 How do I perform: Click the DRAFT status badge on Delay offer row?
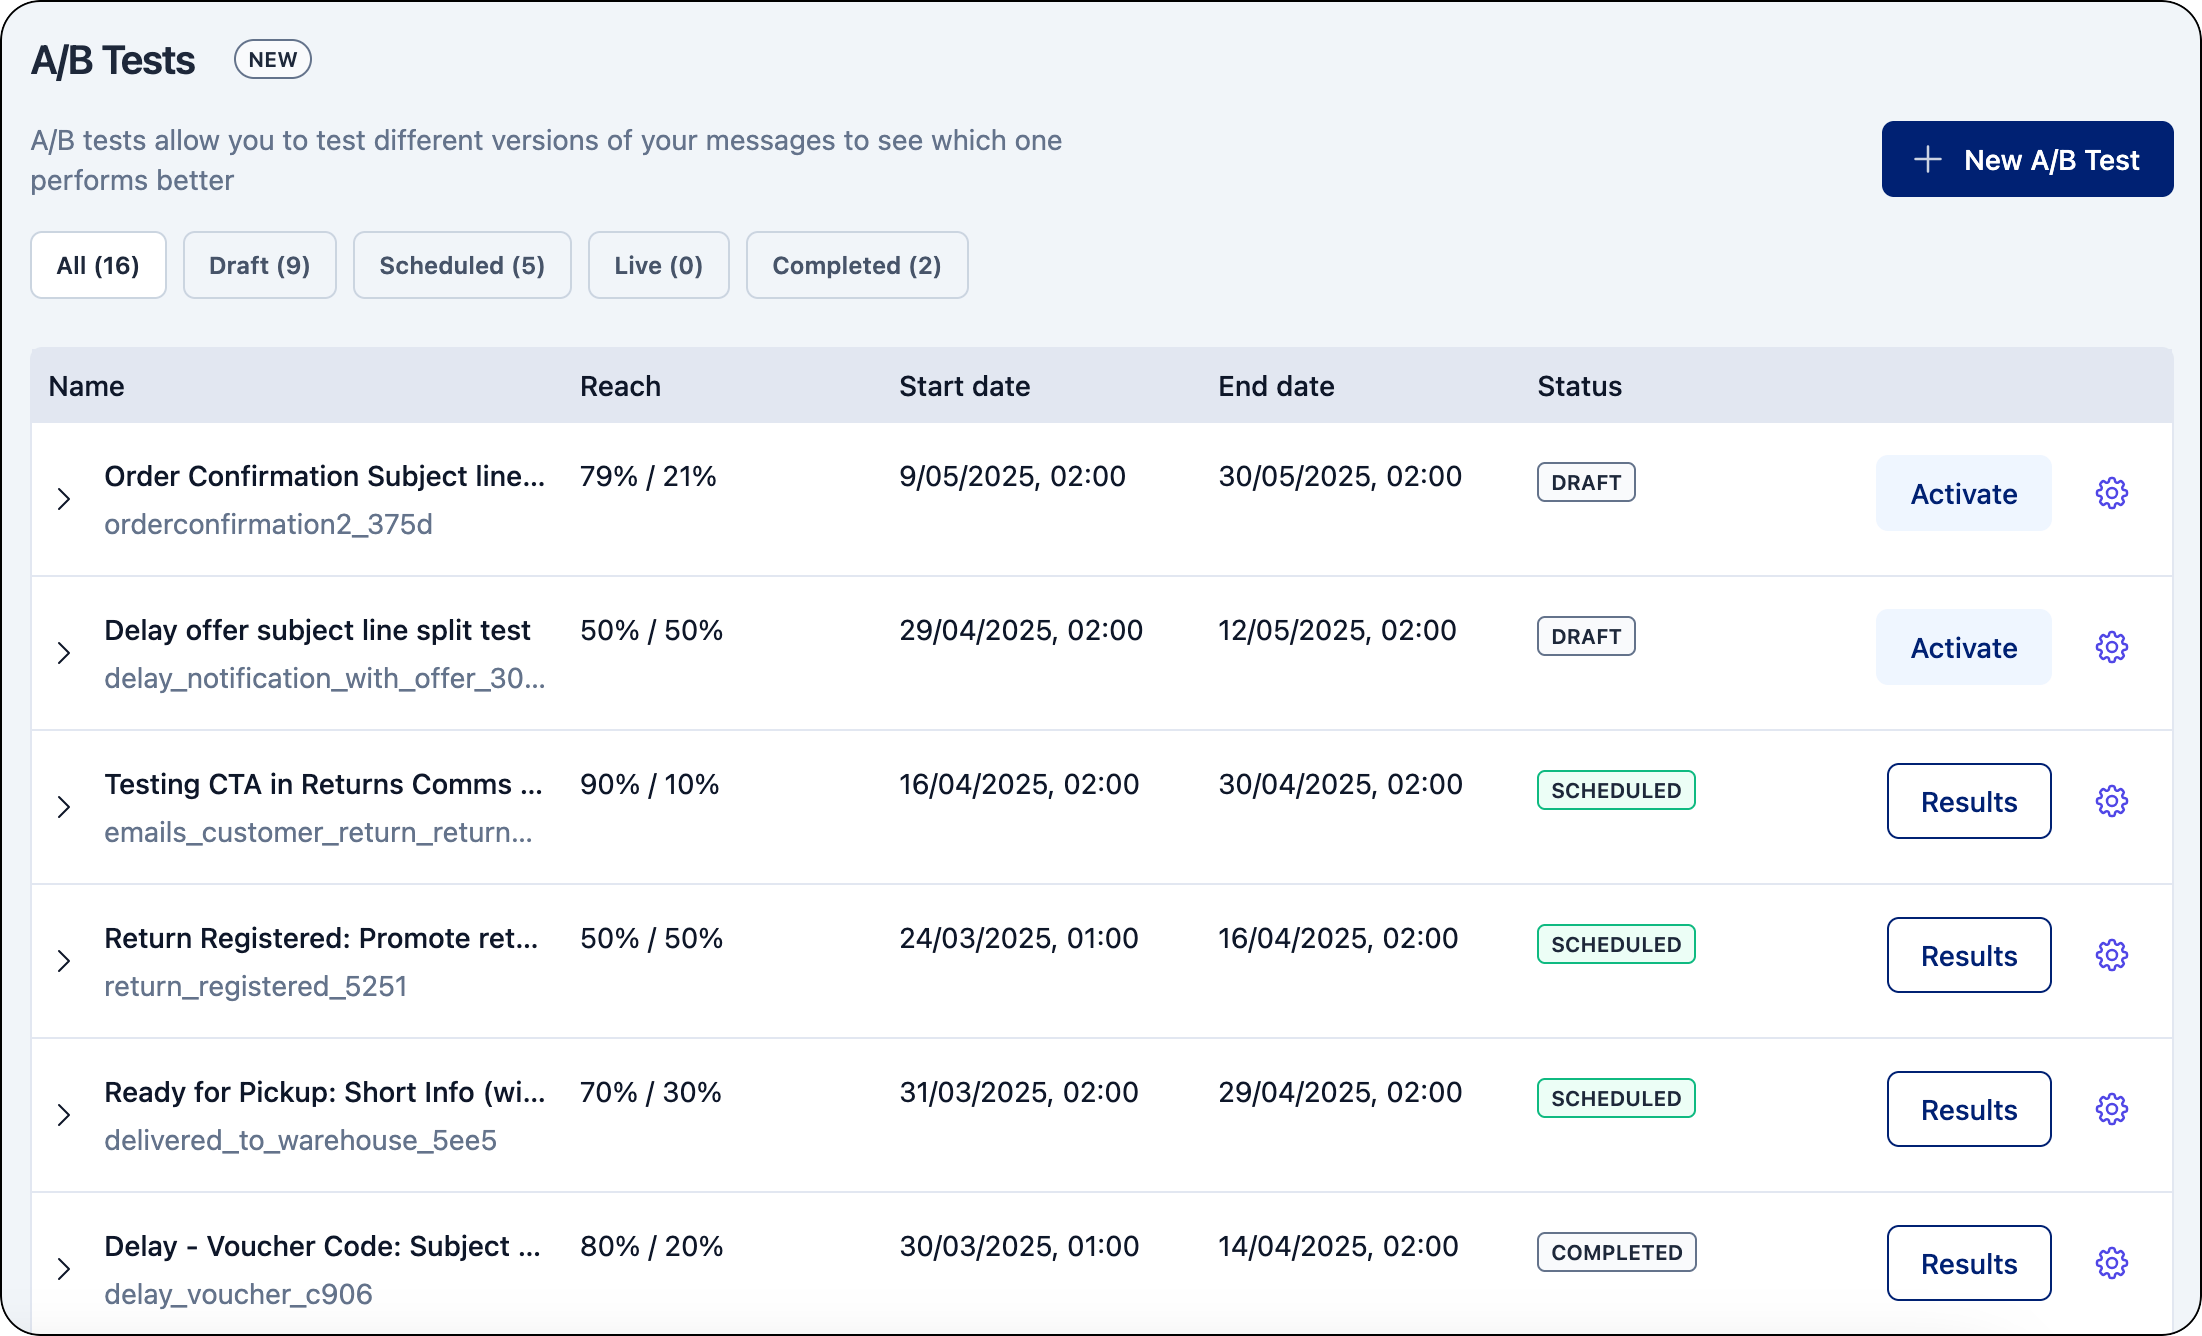click(1585, 636)
